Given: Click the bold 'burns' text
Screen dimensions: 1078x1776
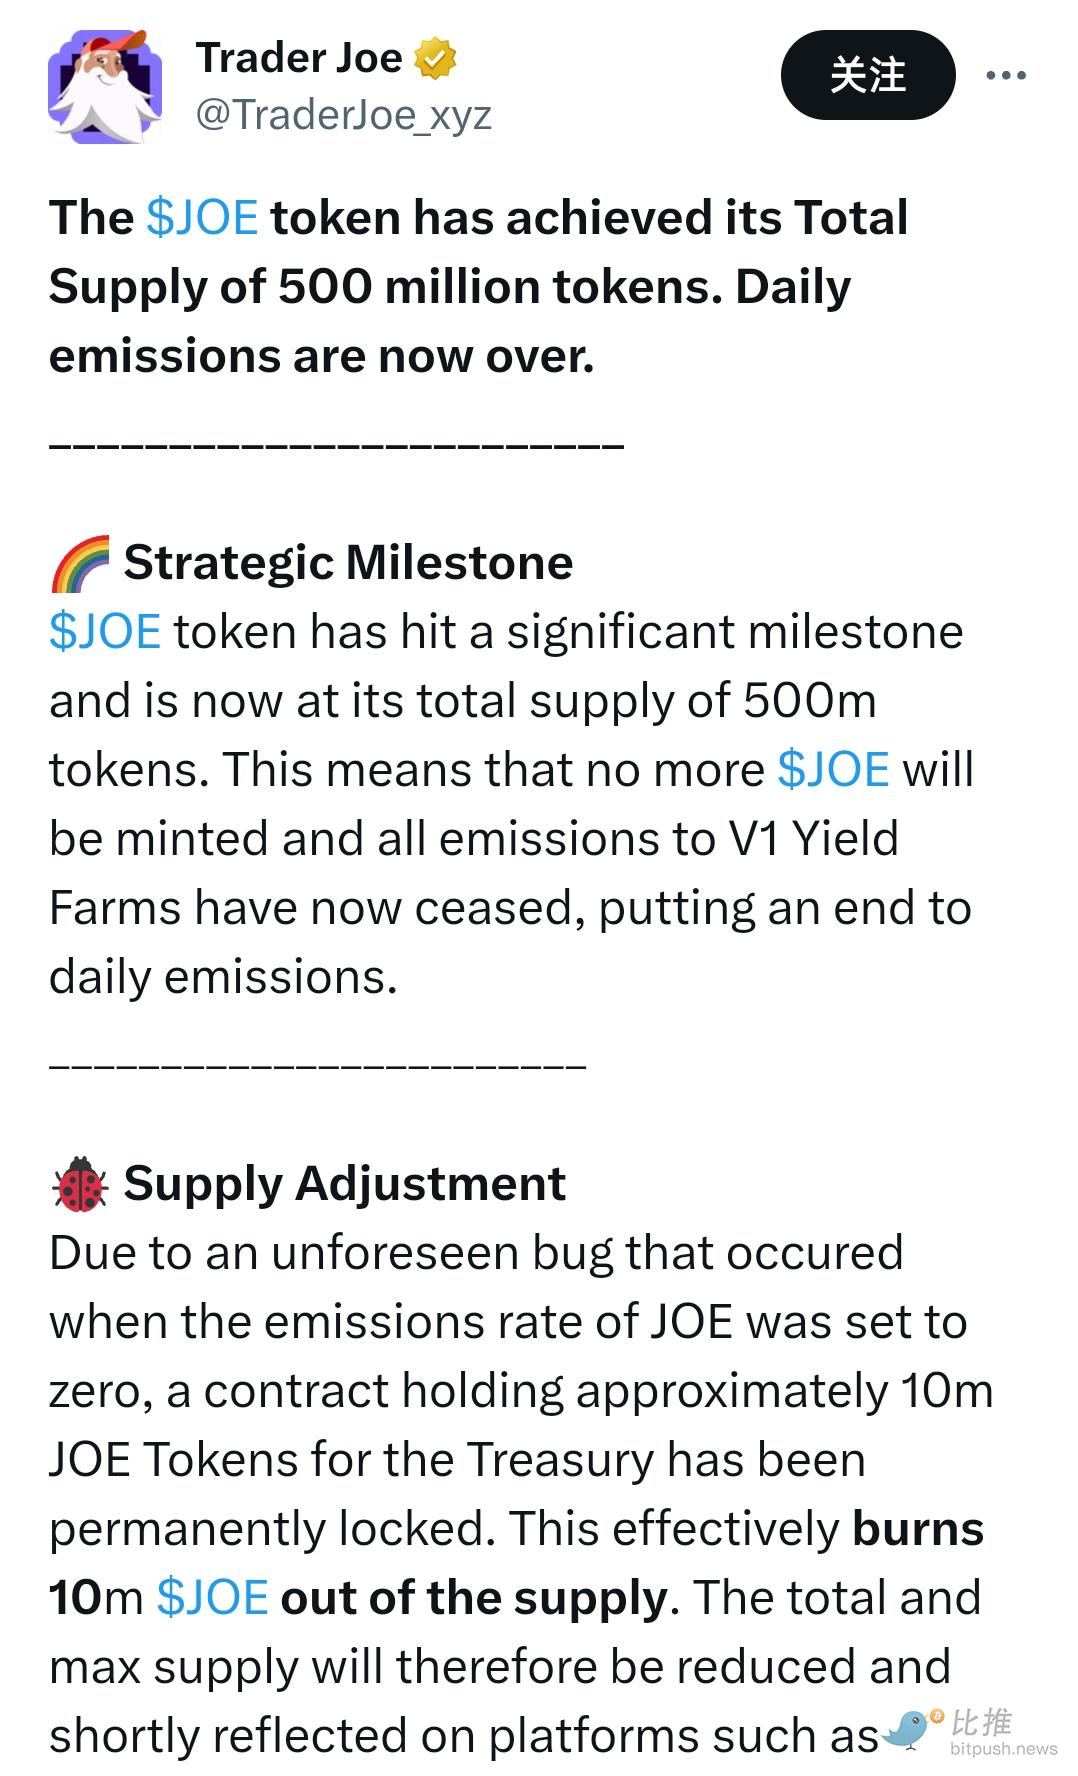Looking at the screenshot, I should [918, 1529].
